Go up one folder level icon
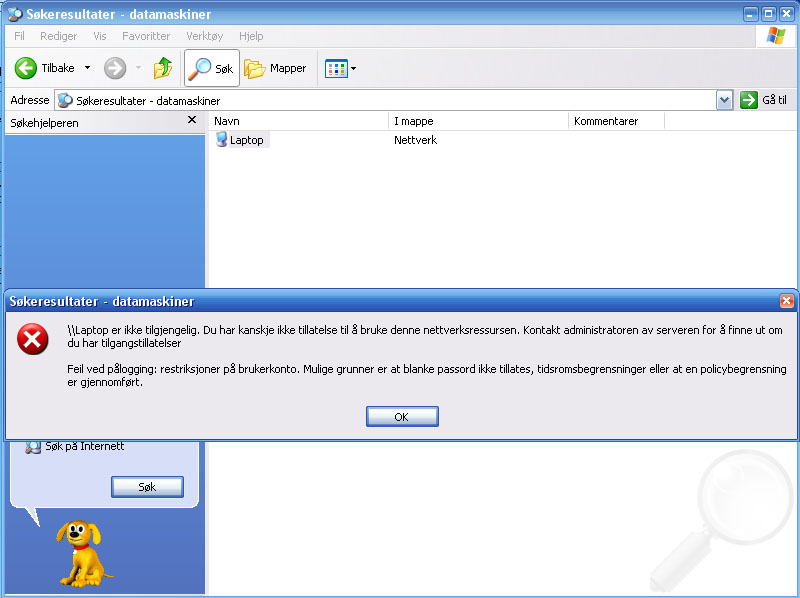The width and height of the screenshot is (800, 598). click(x=163, y=68)
